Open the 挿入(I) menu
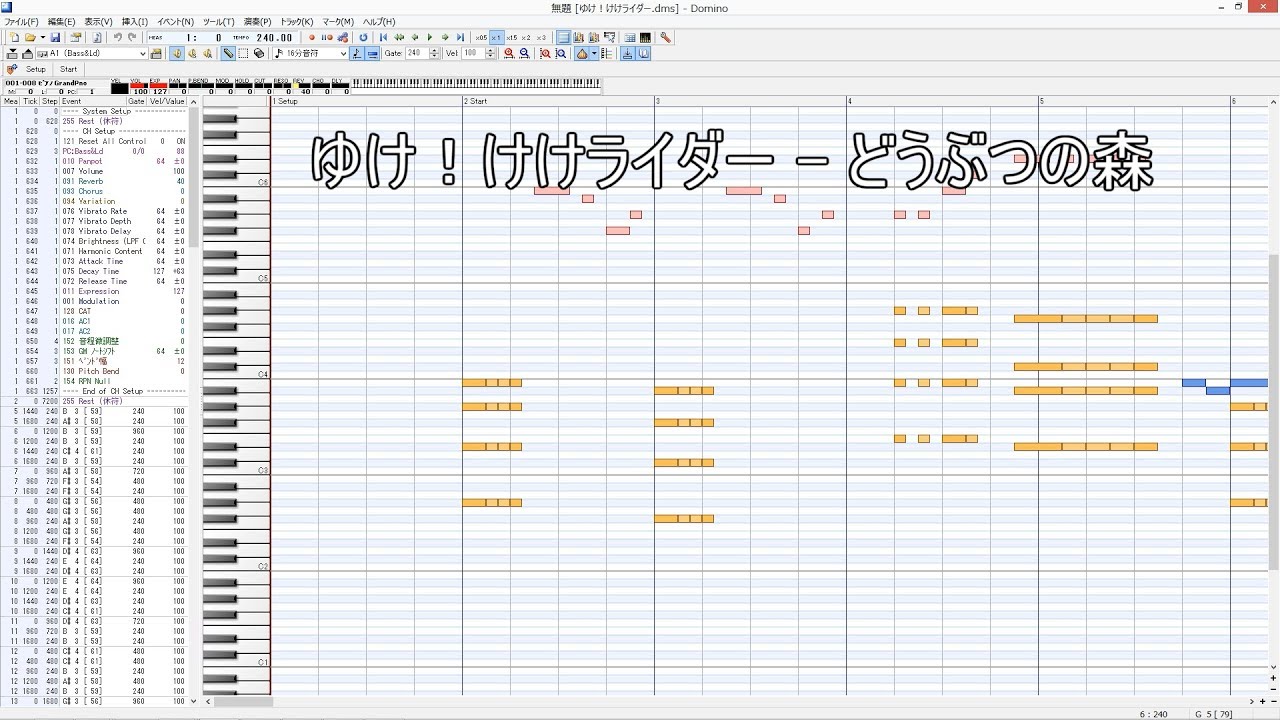The height and width of the screenshot is (720, 1280). point(134,22)
